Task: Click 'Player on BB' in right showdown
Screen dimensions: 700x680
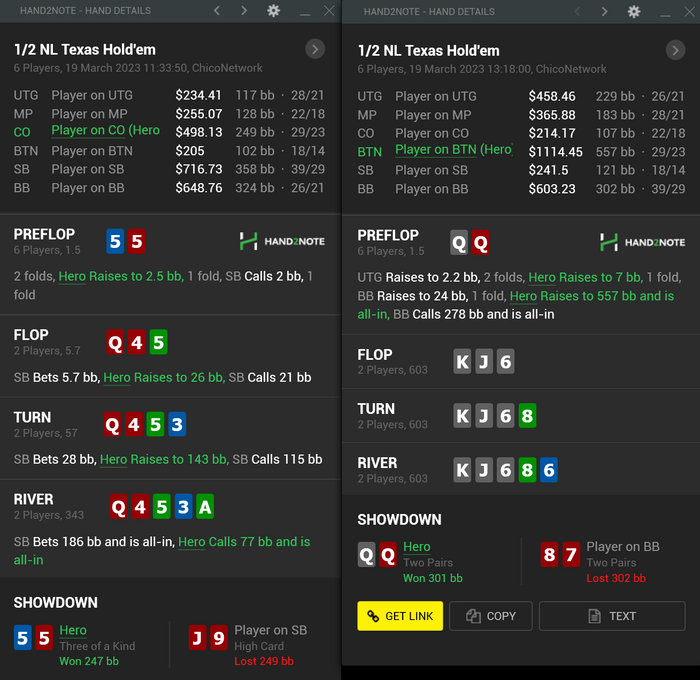Action: pos(623,547)
